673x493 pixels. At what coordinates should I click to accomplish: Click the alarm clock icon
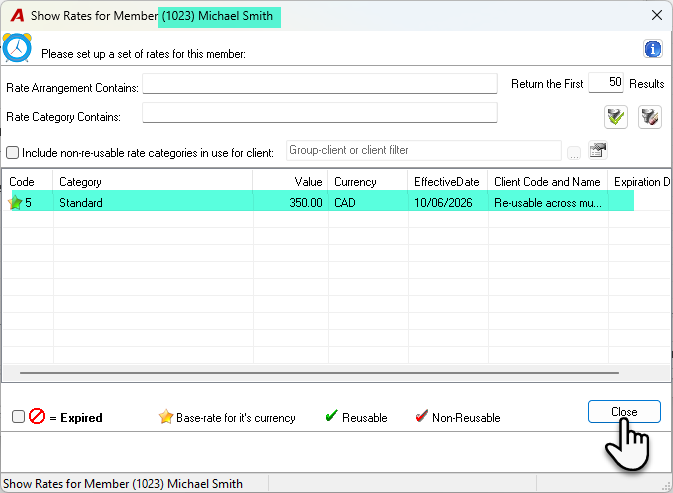pyautogui.click(x=17, y=48)
